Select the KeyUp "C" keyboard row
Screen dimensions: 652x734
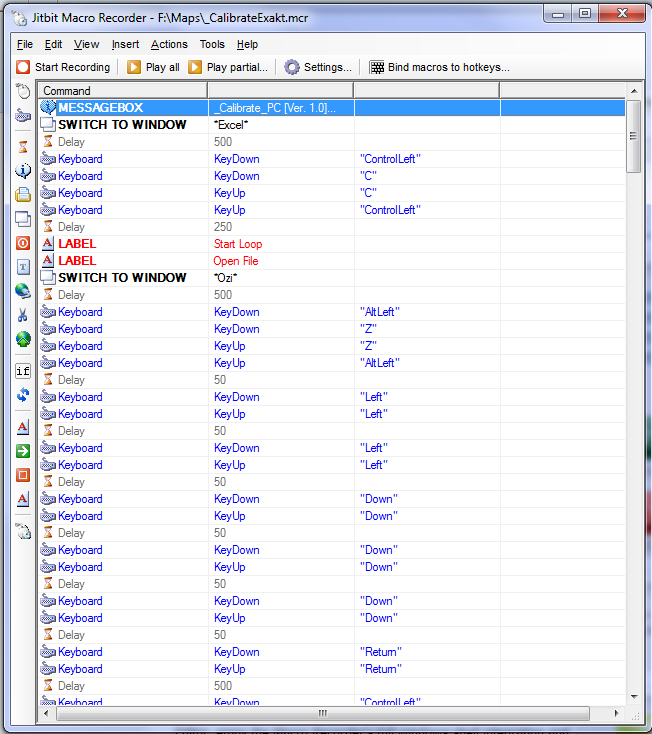[x=332, y=192]
